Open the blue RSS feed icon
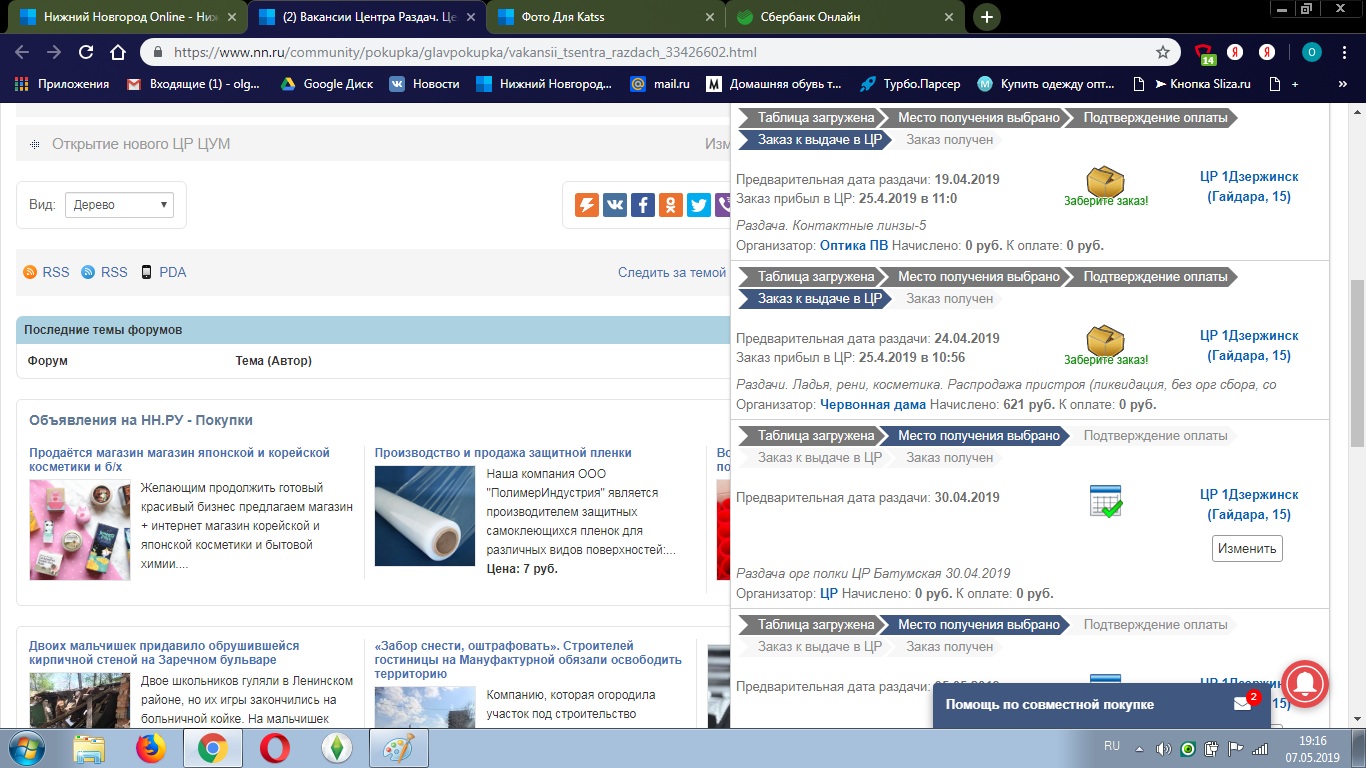 [88, 272]
